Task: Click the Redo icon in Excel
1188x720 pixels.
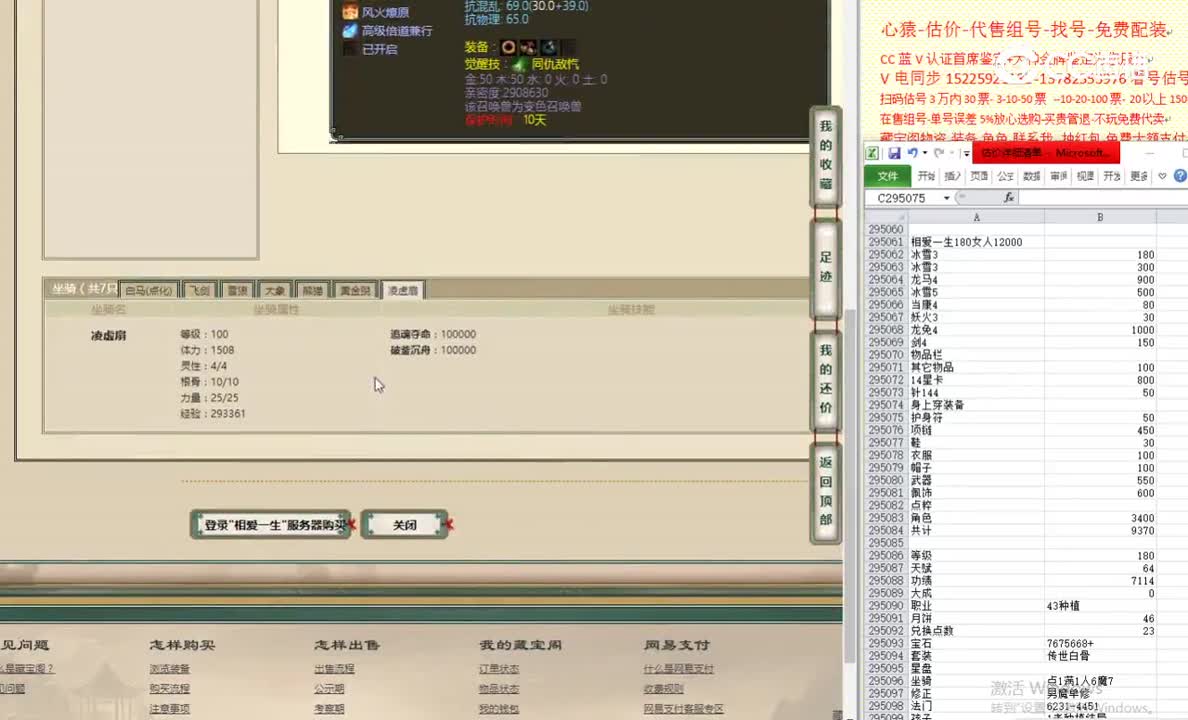Action: point(938,152)
